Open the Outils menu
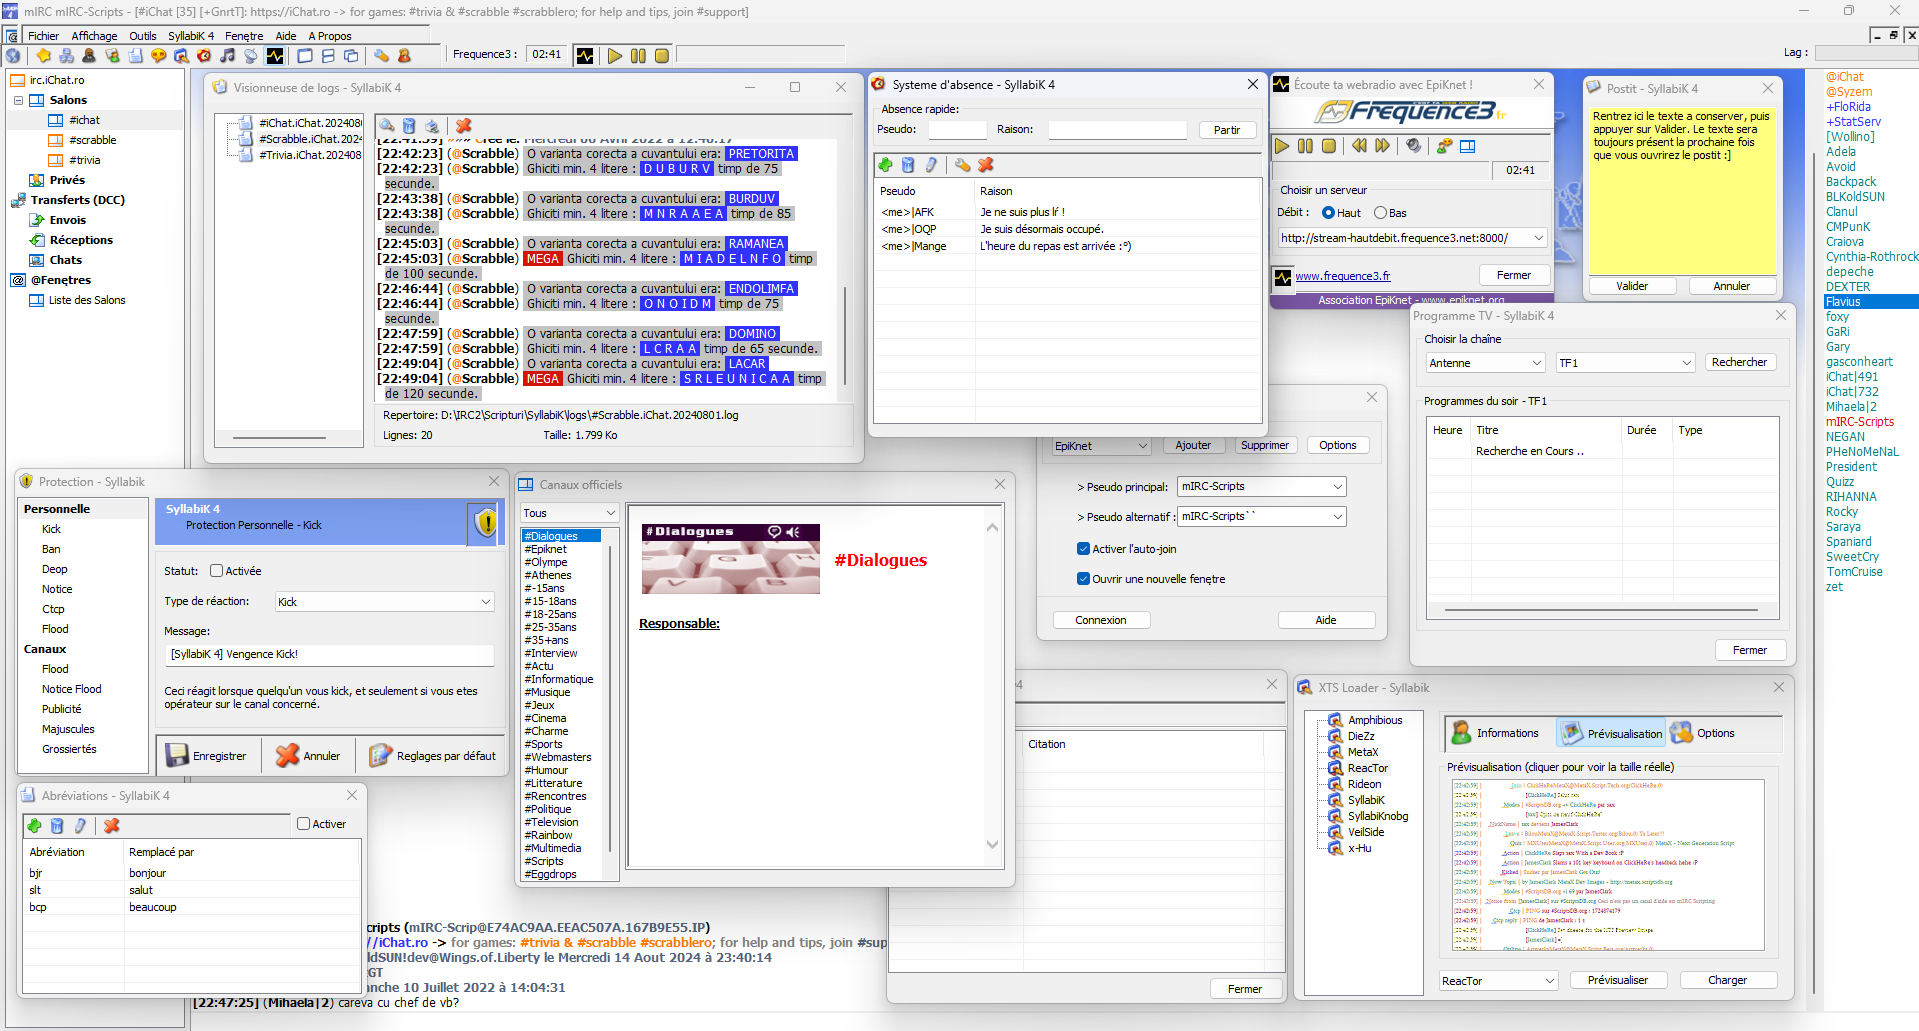The height and width of the screenshot is (1031, 1919). tap(142, 36)
